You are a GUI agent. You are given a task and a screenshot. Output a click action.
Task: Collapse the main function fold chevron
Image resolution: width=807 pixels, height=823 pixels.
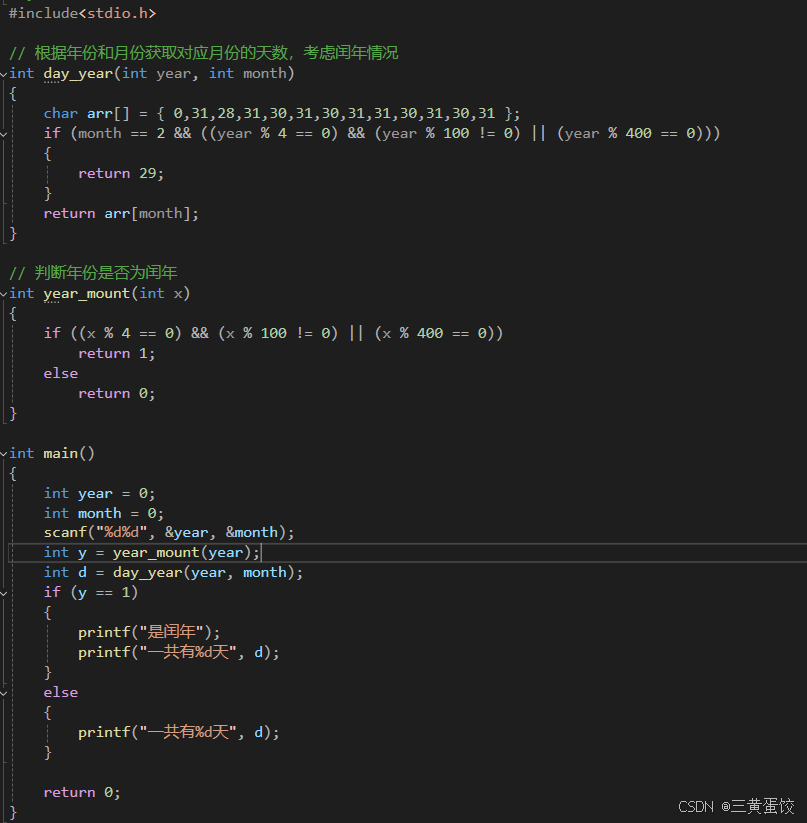coord(4,454)
